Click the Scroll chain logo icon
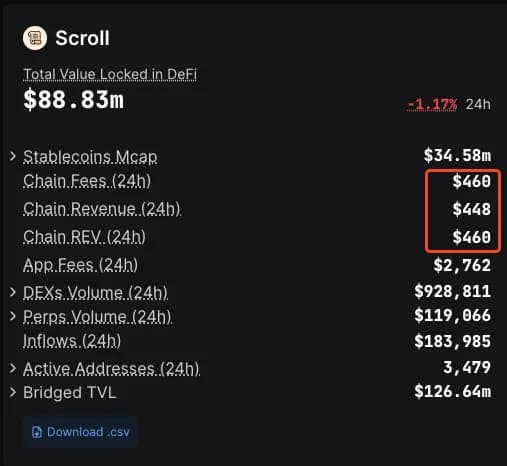 coord(35,38)
